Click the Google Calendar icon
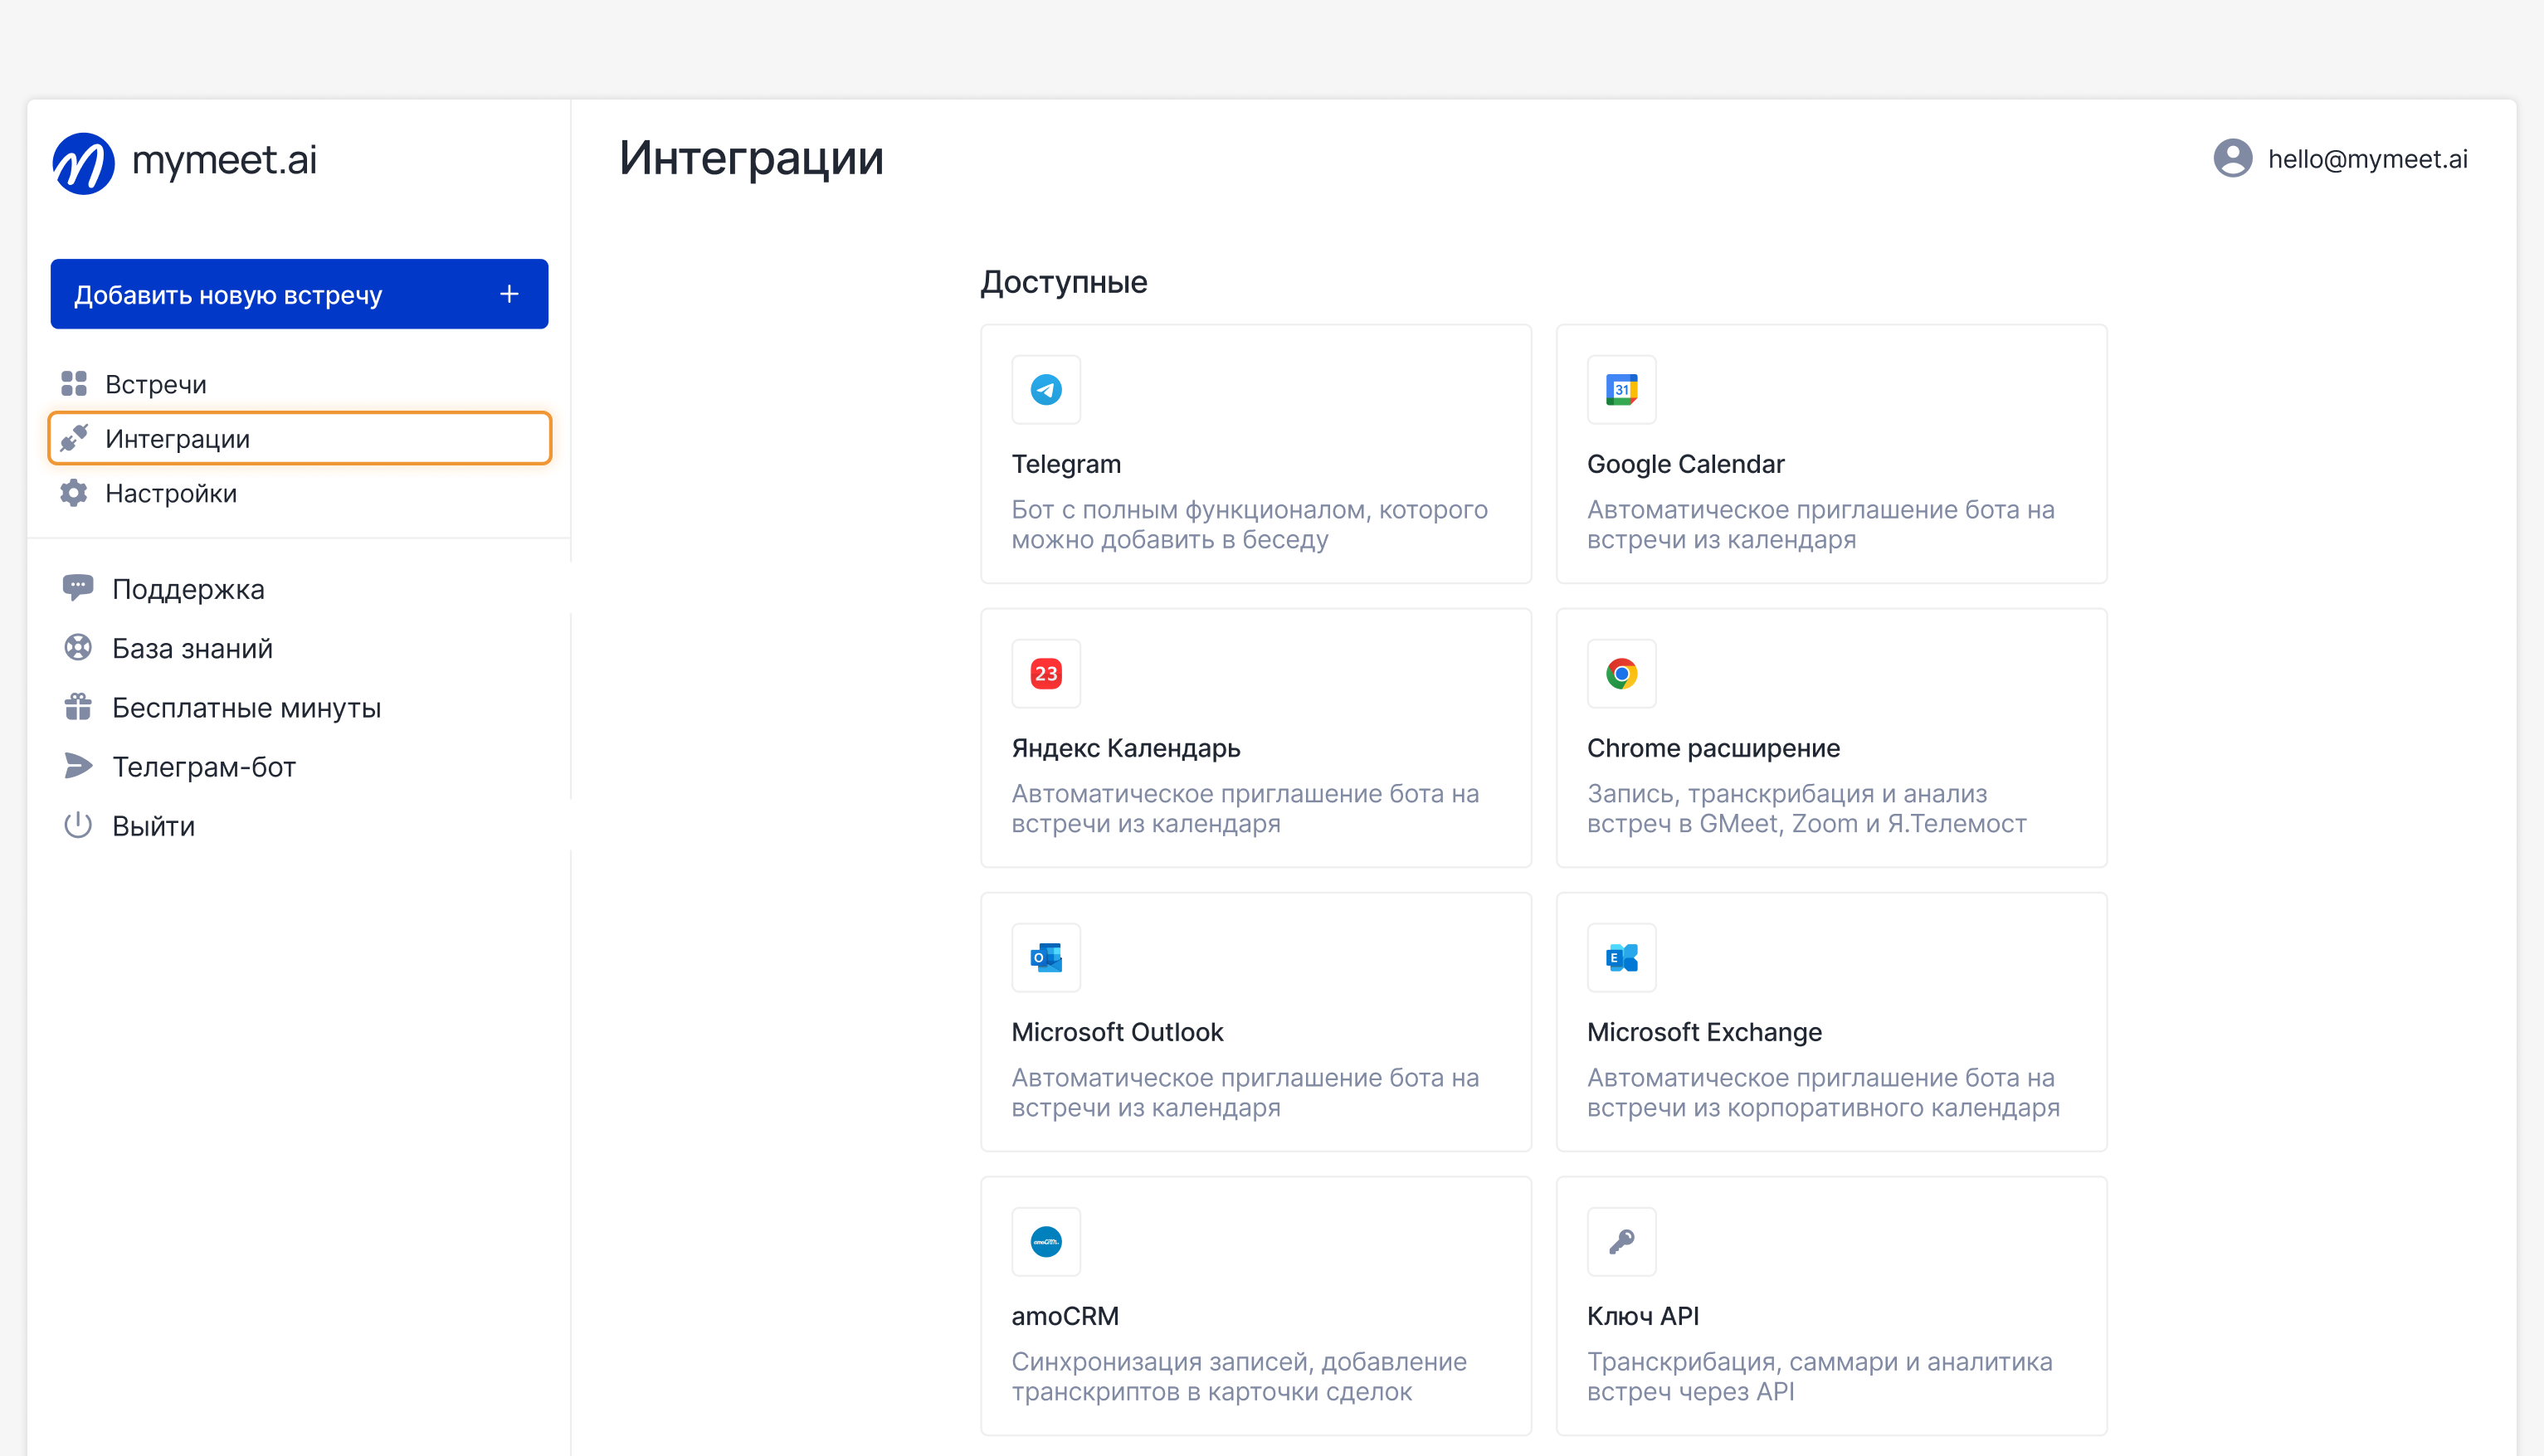2544x1456 pixels. point(1621,389)
